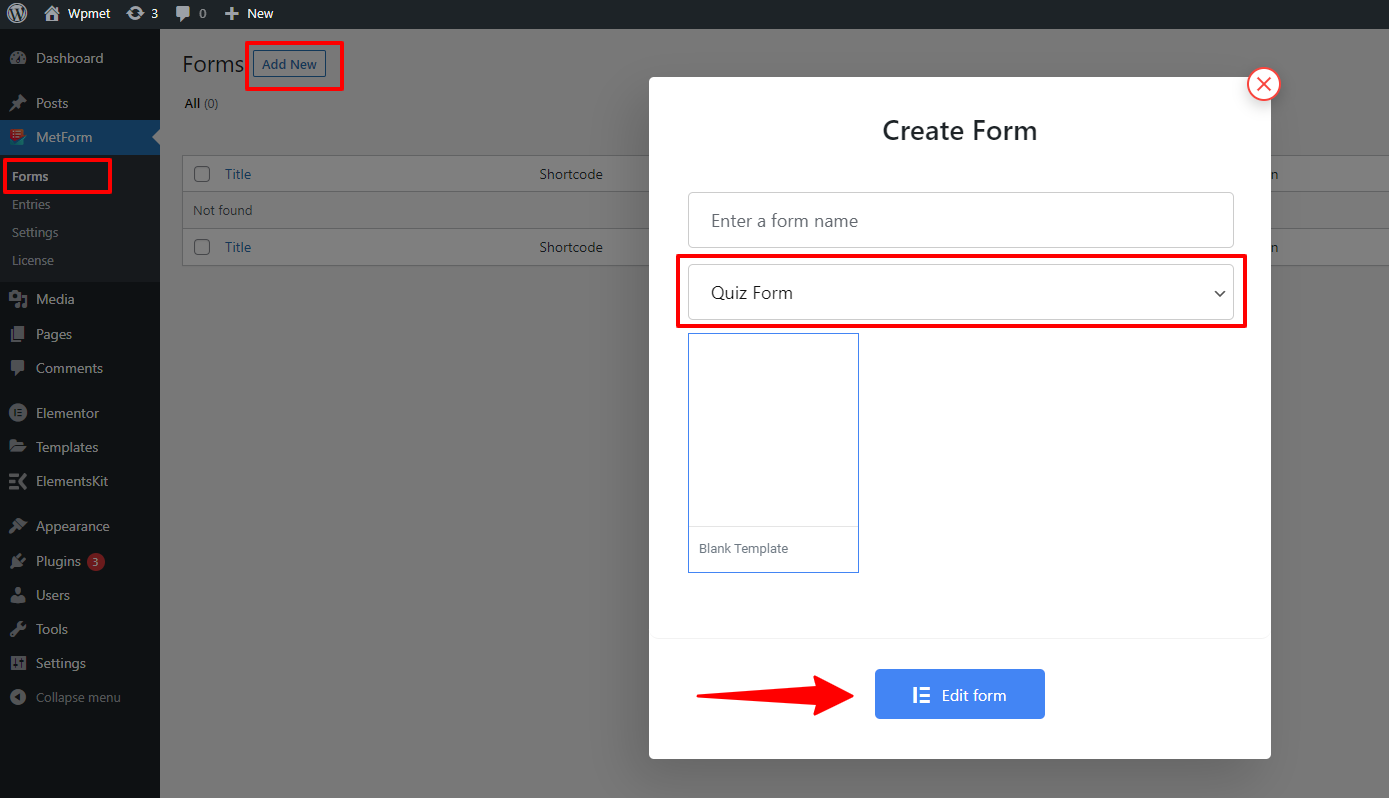Click the Tools wrench icon
Image resolution: width=1389 pixels, height=798 pixels.
(x=18, y=629)
